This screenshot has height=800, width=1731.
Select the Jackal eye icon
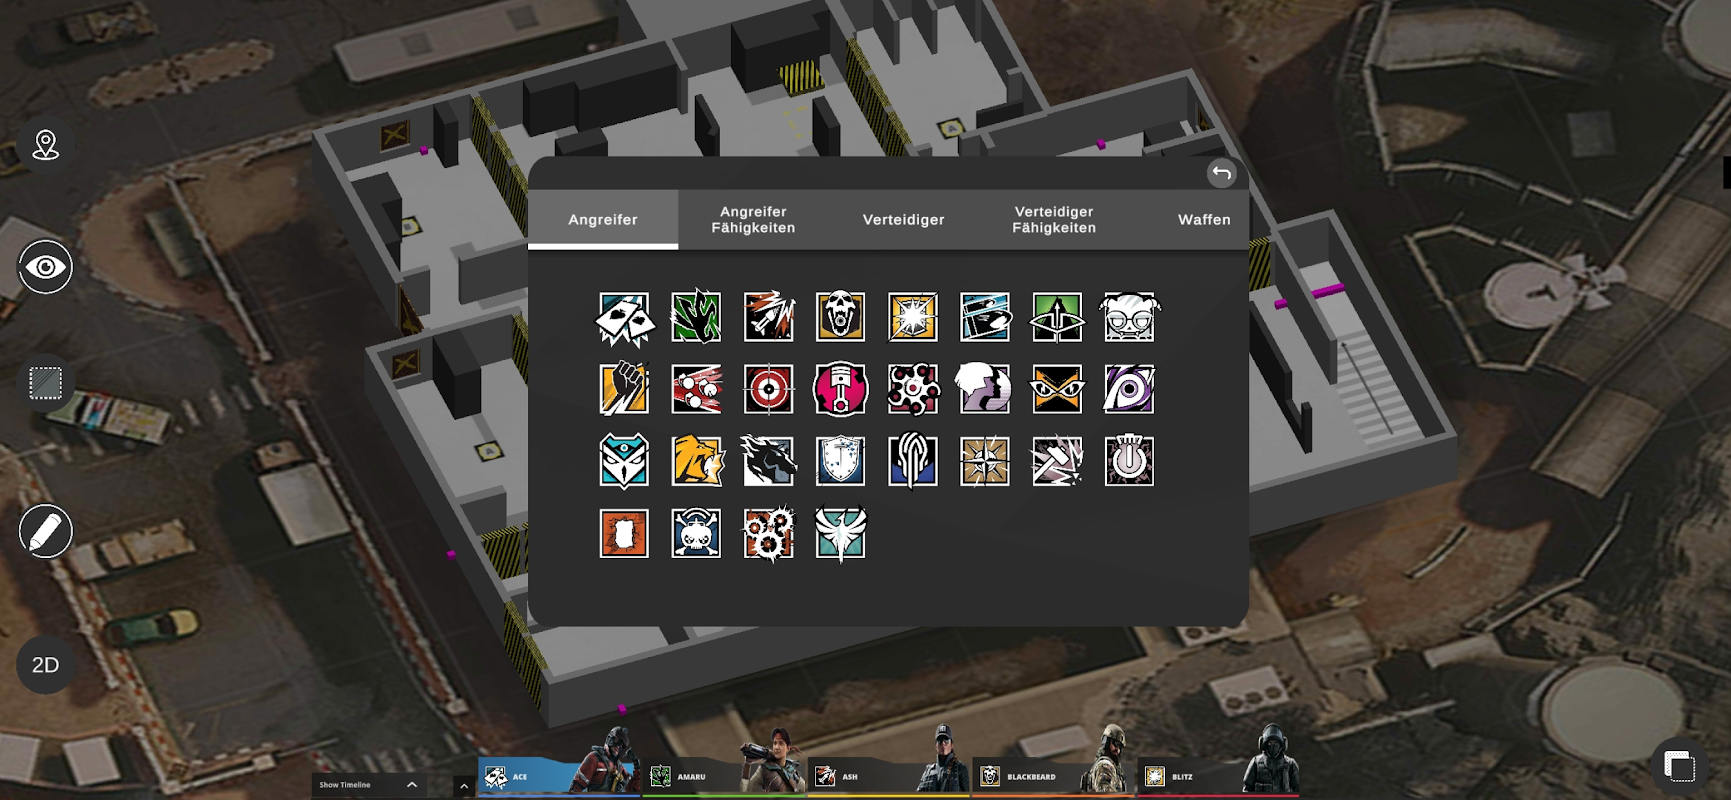1129,389
